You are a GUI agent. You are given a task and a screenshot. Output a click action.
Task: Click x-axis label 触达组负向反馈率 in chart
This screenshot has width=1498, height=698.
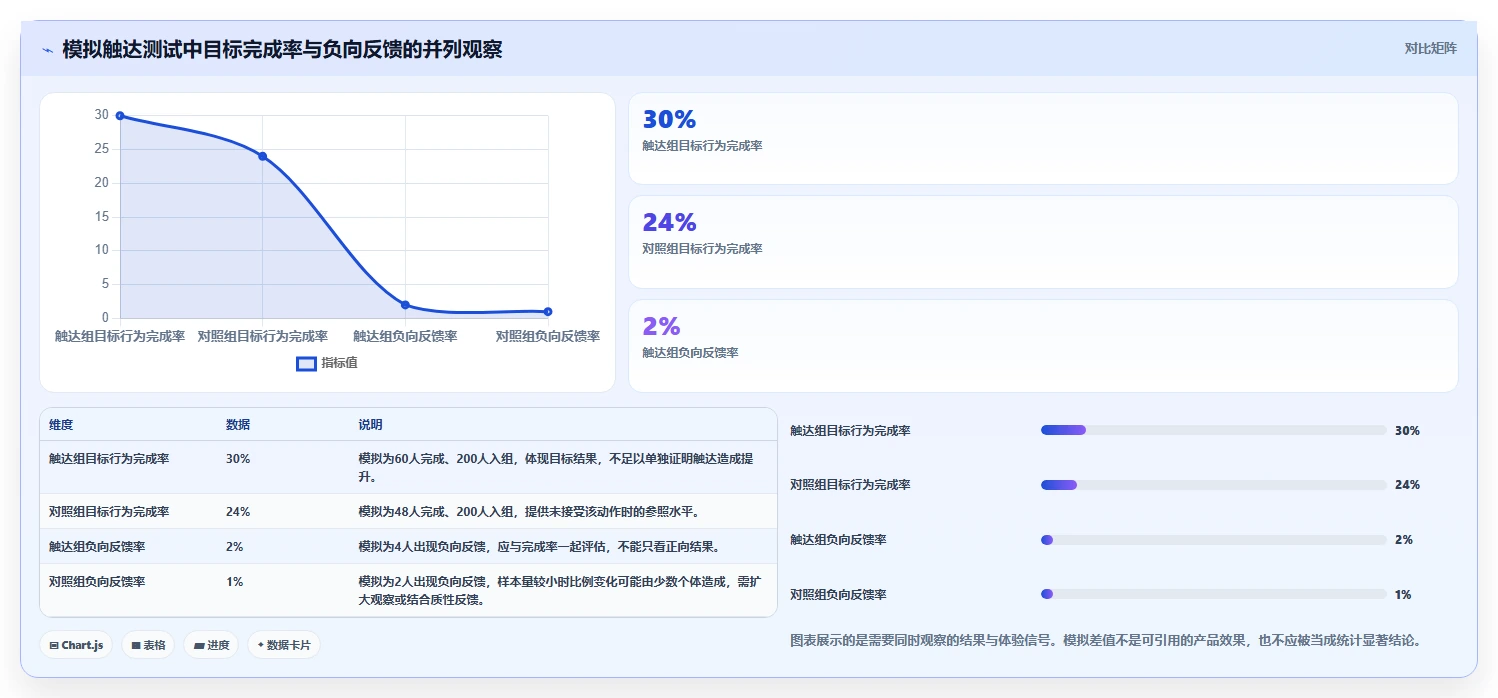point(405,337)
